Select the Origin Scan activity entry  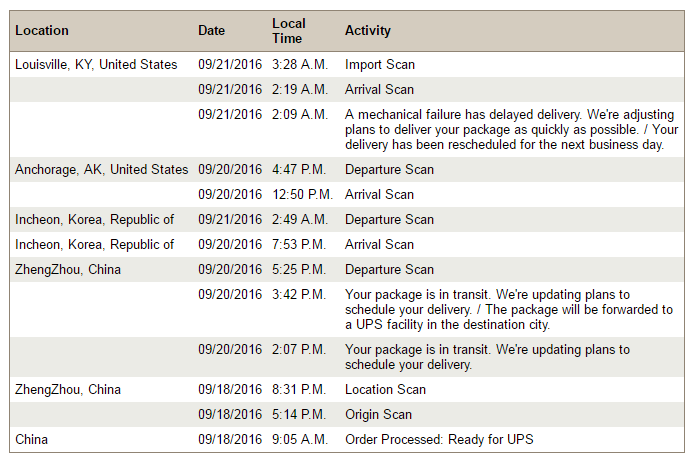click(x=378, y=414)
